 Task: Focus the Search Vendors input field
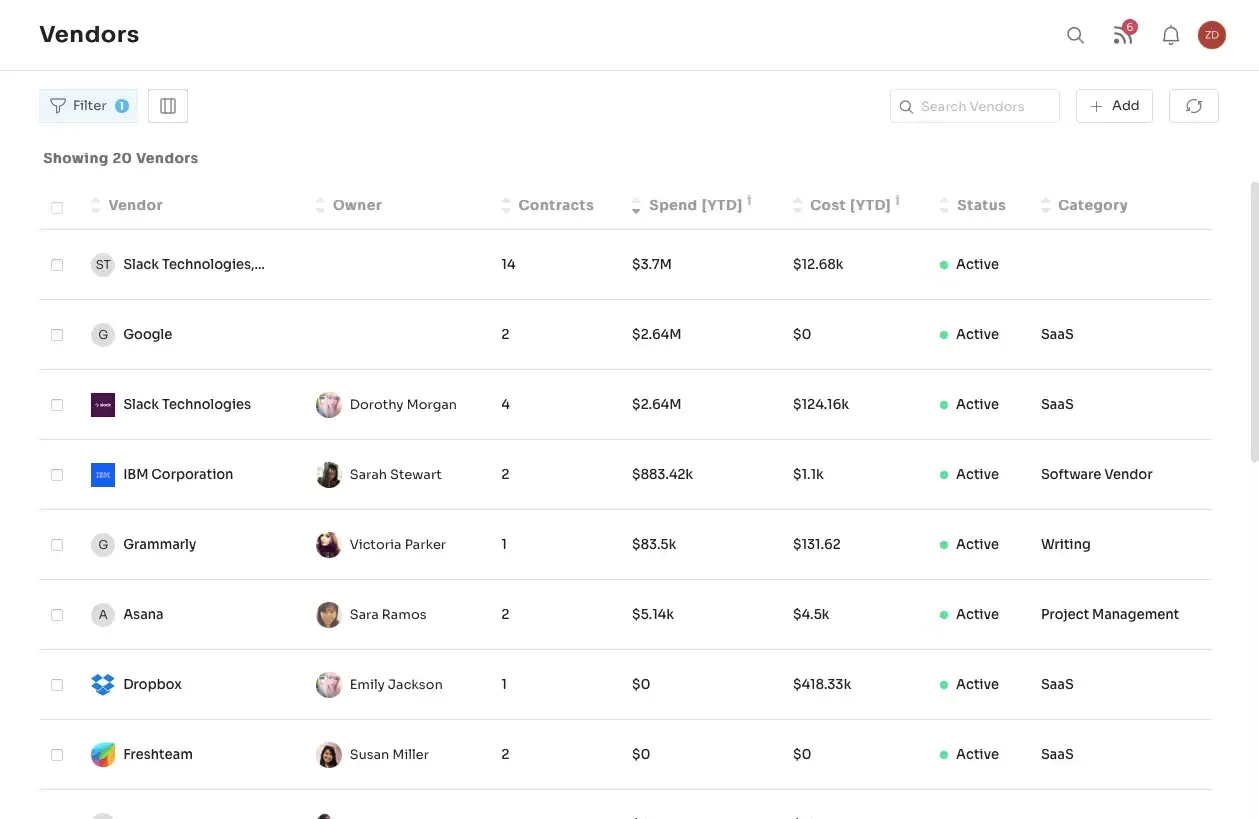click(974, 106)
